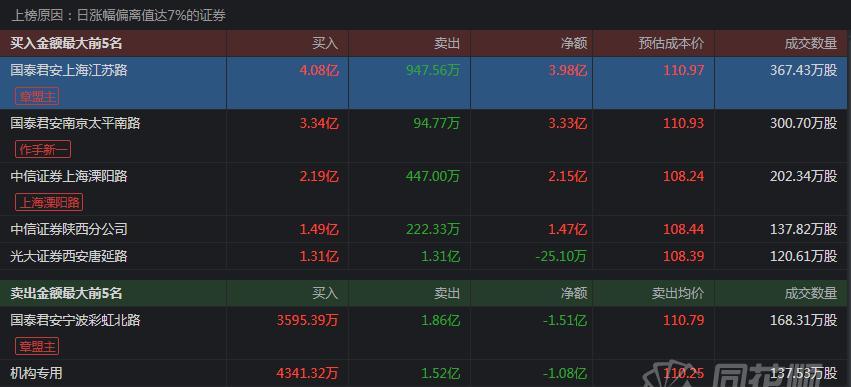This screenshot has width=851, height=387.
Task: Sort by 成交数量 column in sell section
Action: click(x=811, y=294)
